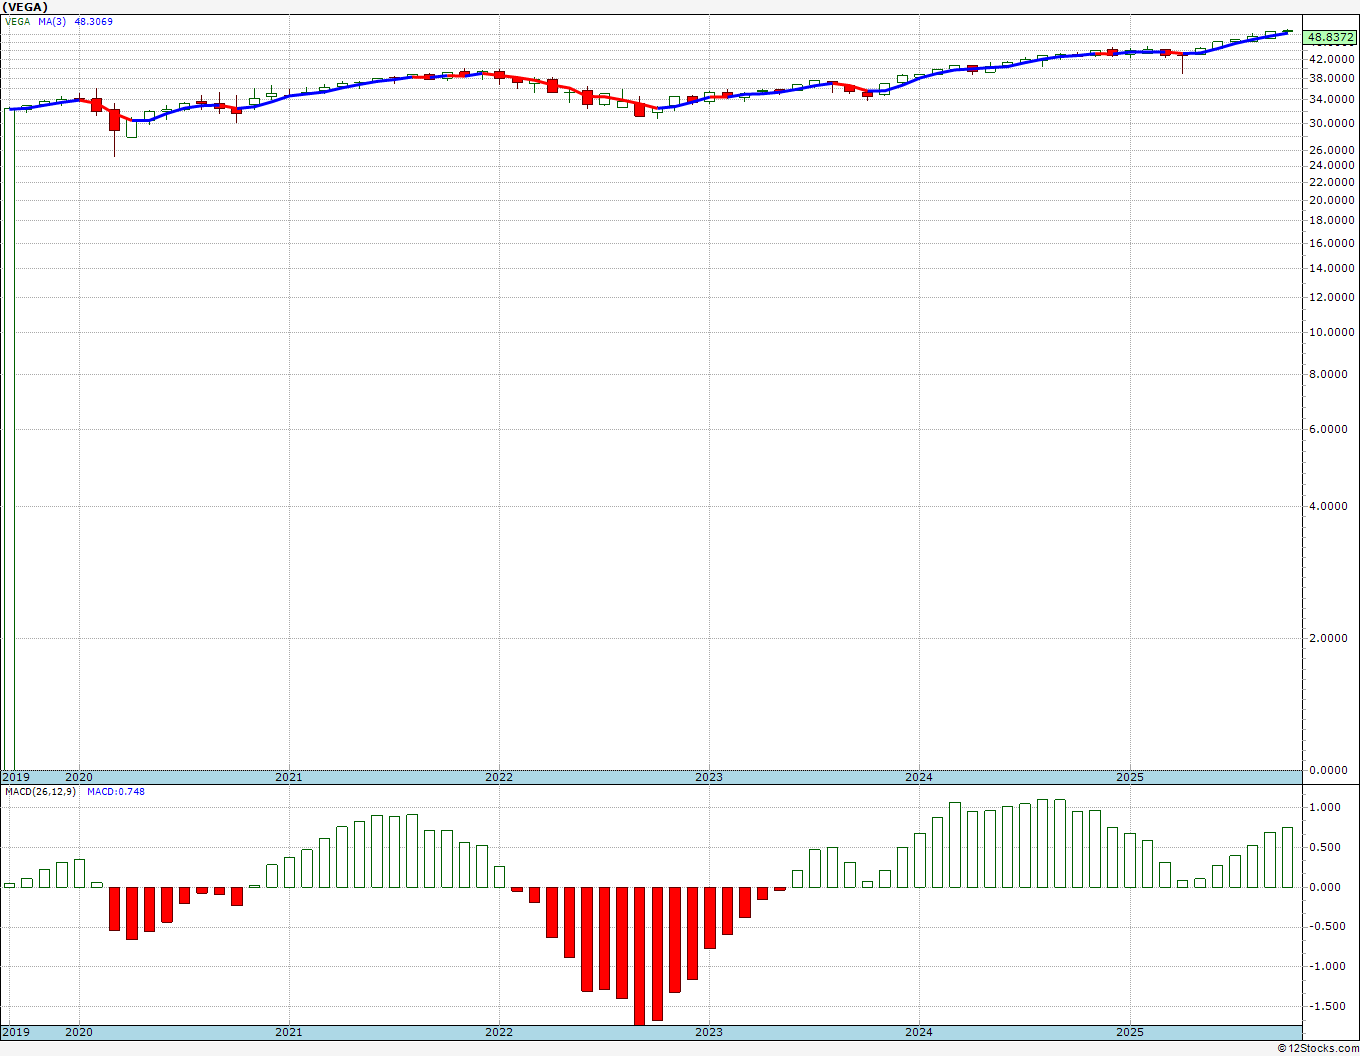The width and height of the screenshot is (1360, 1056).
Task: Select the MACD:0.748 value readout
Action: 115,792
